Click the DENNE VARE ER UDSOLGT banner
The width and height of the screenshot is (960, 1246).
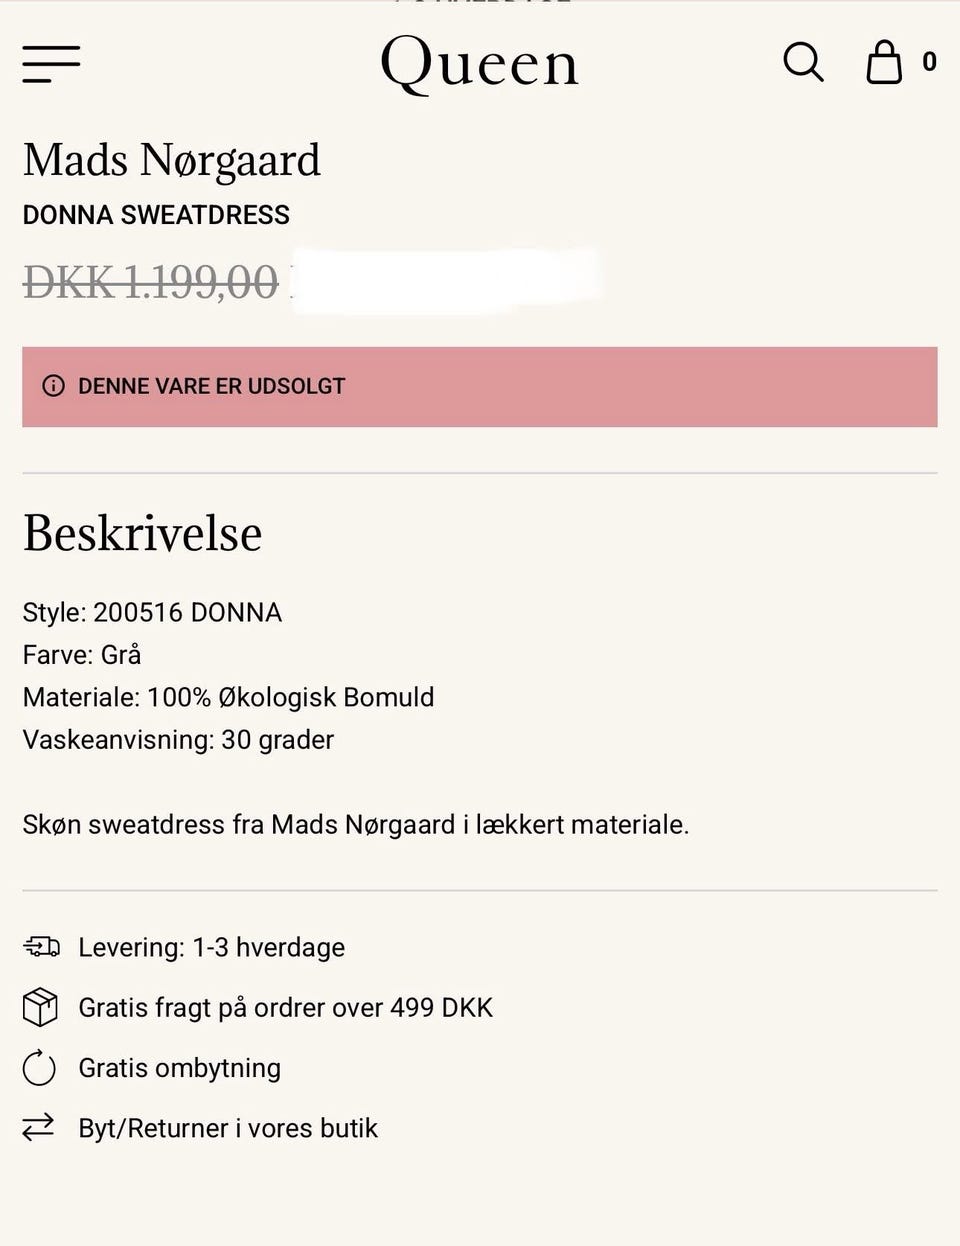point(480,386)
